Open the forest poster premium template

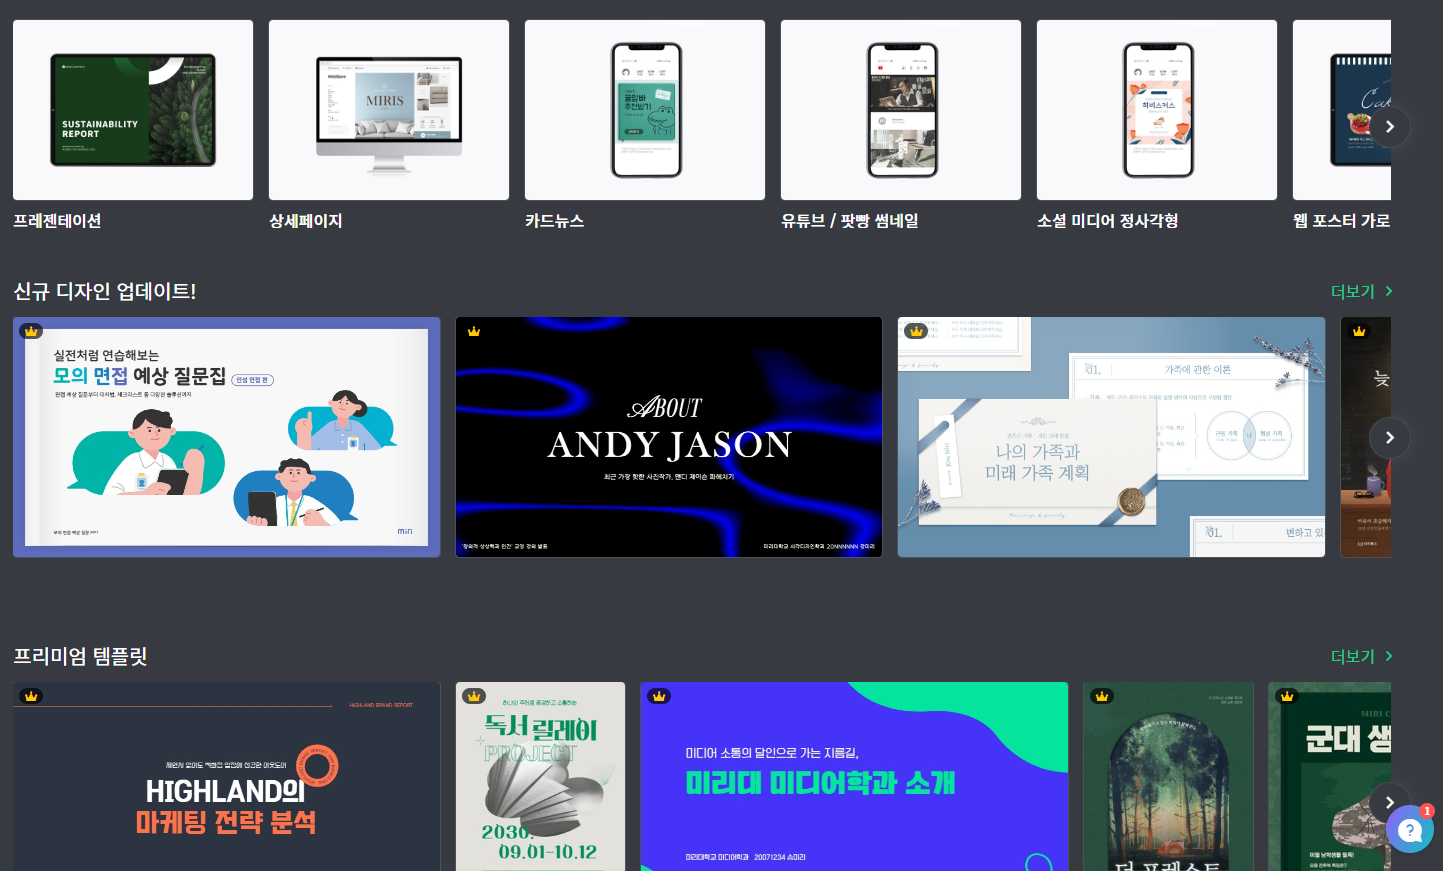tap(1168, 776)
